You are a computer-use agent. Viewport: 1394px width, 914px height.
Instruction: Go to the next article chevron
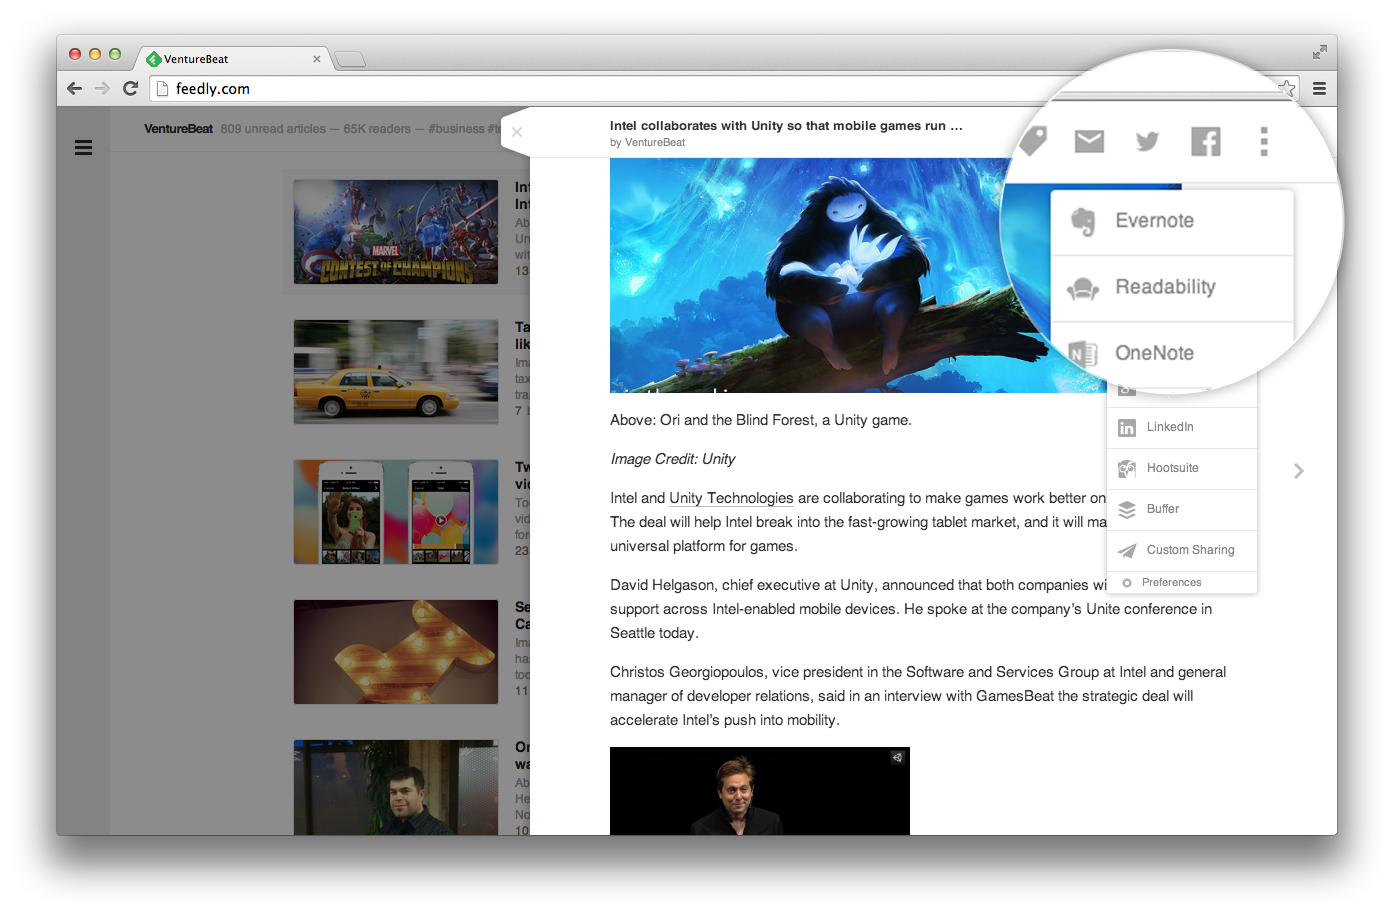[x=1298, y=471]
